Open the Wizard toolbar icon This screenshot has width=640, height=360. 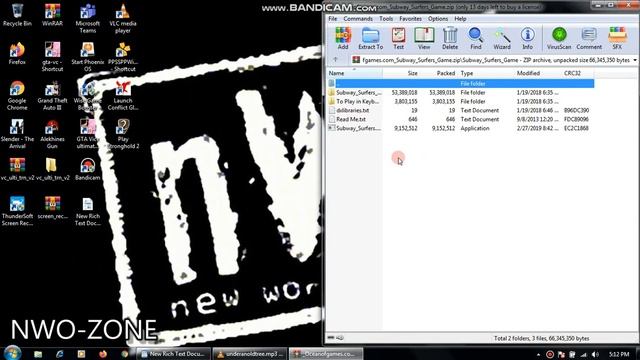point(502,38)
